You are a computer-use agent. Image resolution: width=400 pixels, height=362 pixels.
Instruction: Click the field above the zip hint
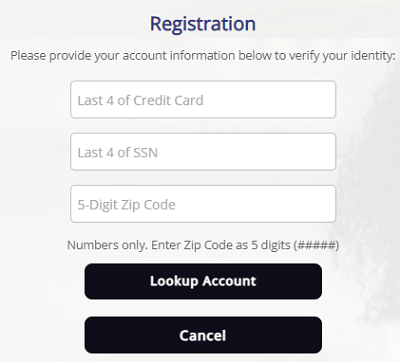coord(203,204)
